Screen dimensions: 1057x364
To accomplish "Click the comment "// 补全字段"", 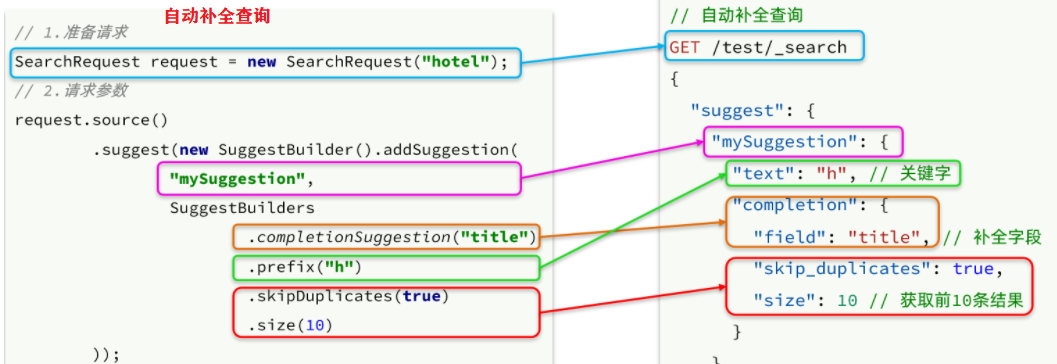I will (x=993, y=237).
